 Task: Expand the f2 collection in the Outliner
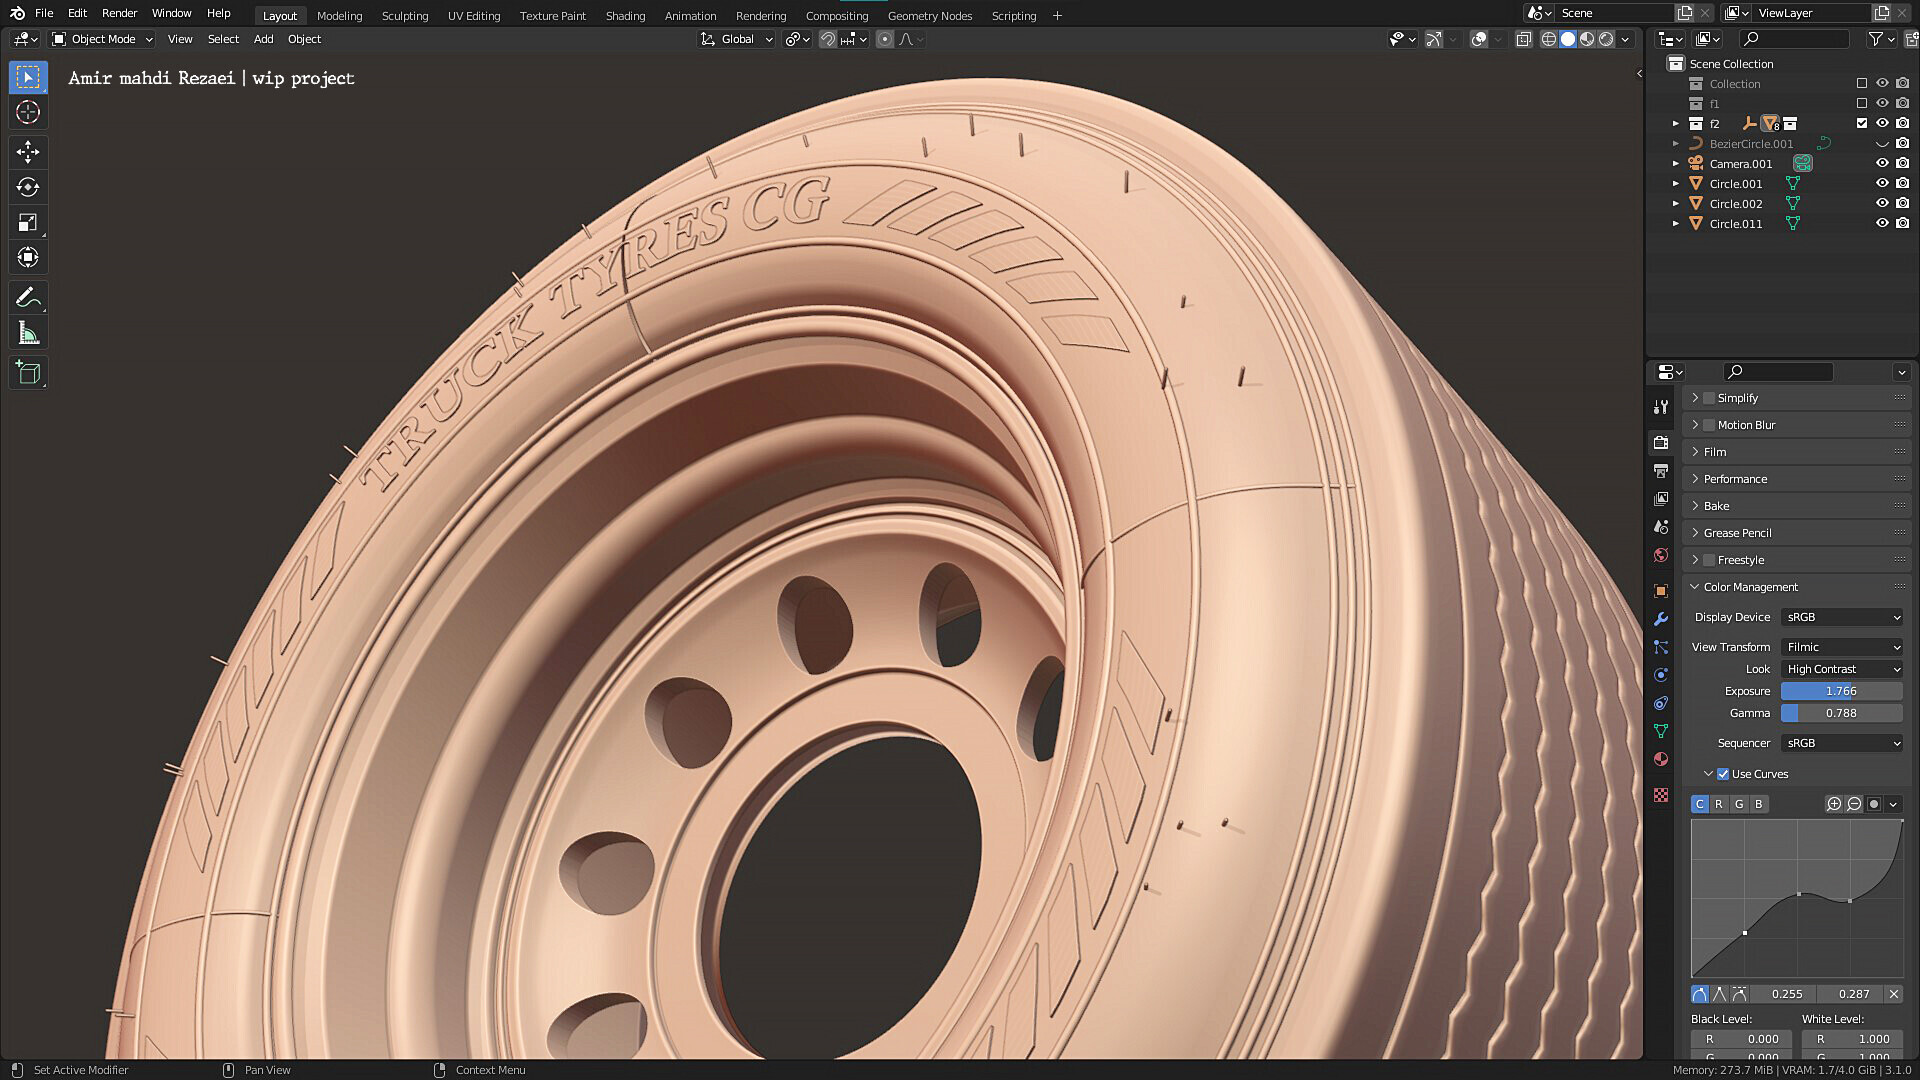pos(1676,123)
